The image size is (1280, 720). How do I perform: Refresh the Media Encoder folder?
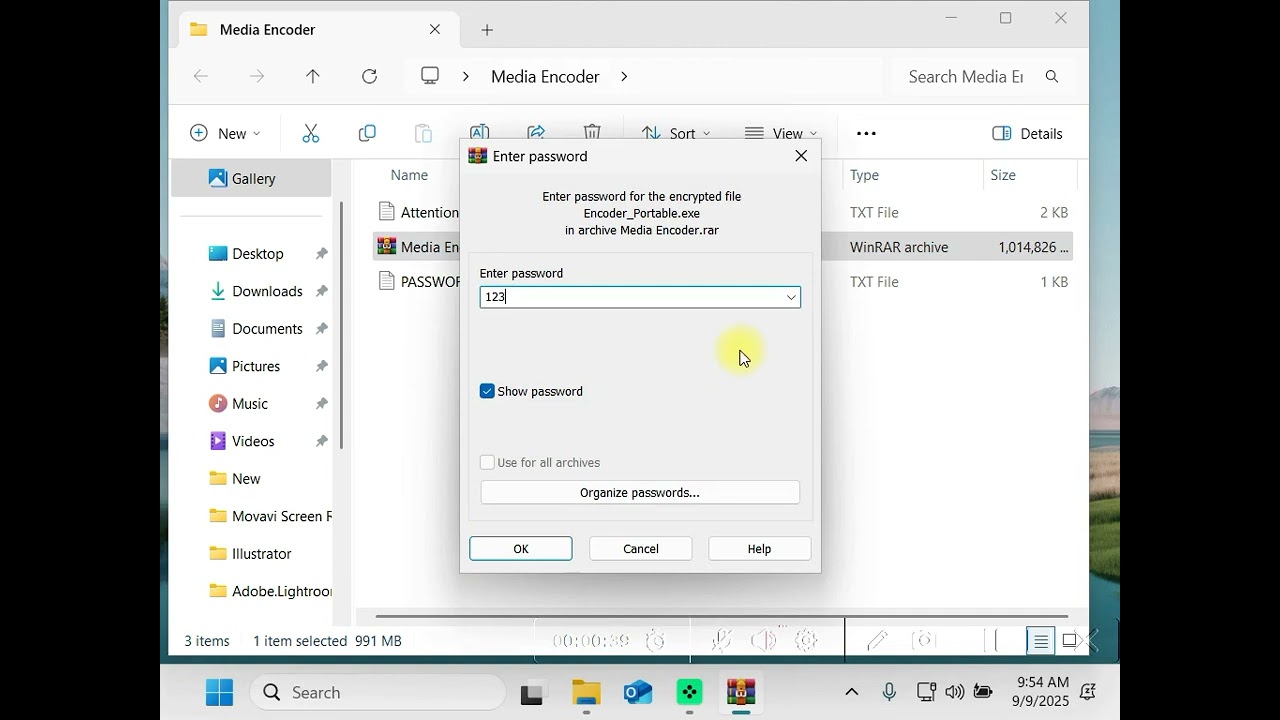369,76
